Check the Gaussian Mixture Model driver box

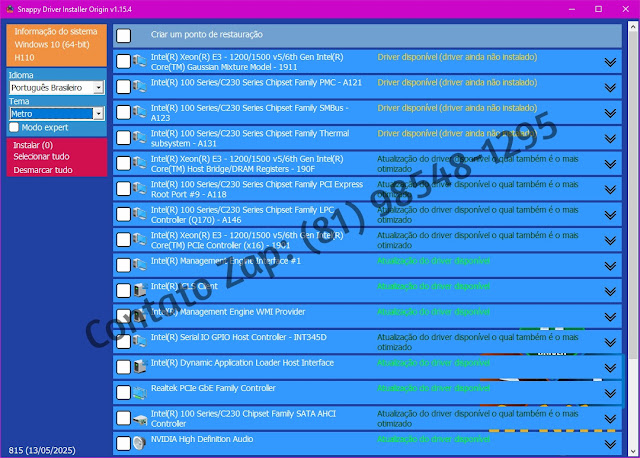(x=124, y=61)
